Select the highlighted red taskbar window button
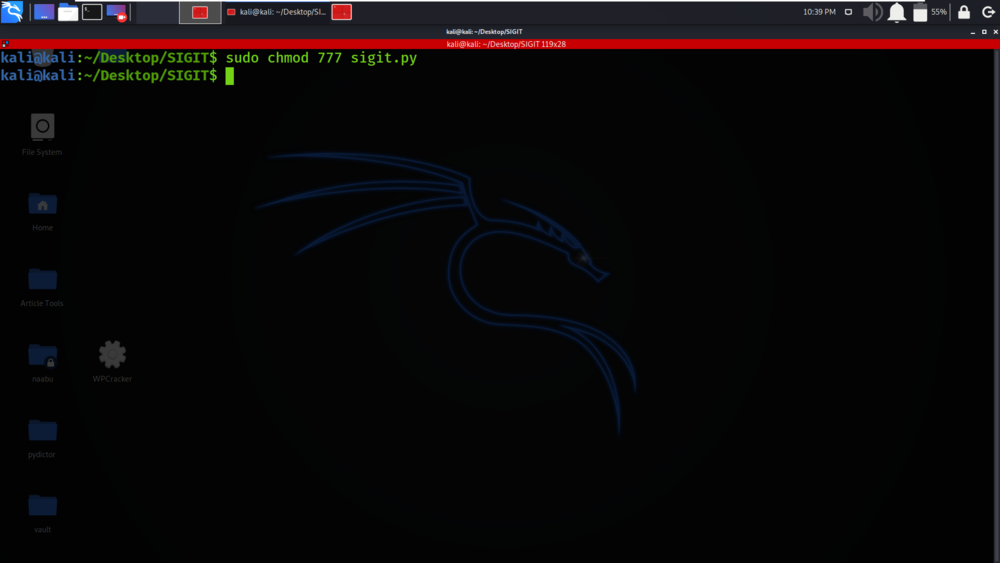 pos(200,12)
